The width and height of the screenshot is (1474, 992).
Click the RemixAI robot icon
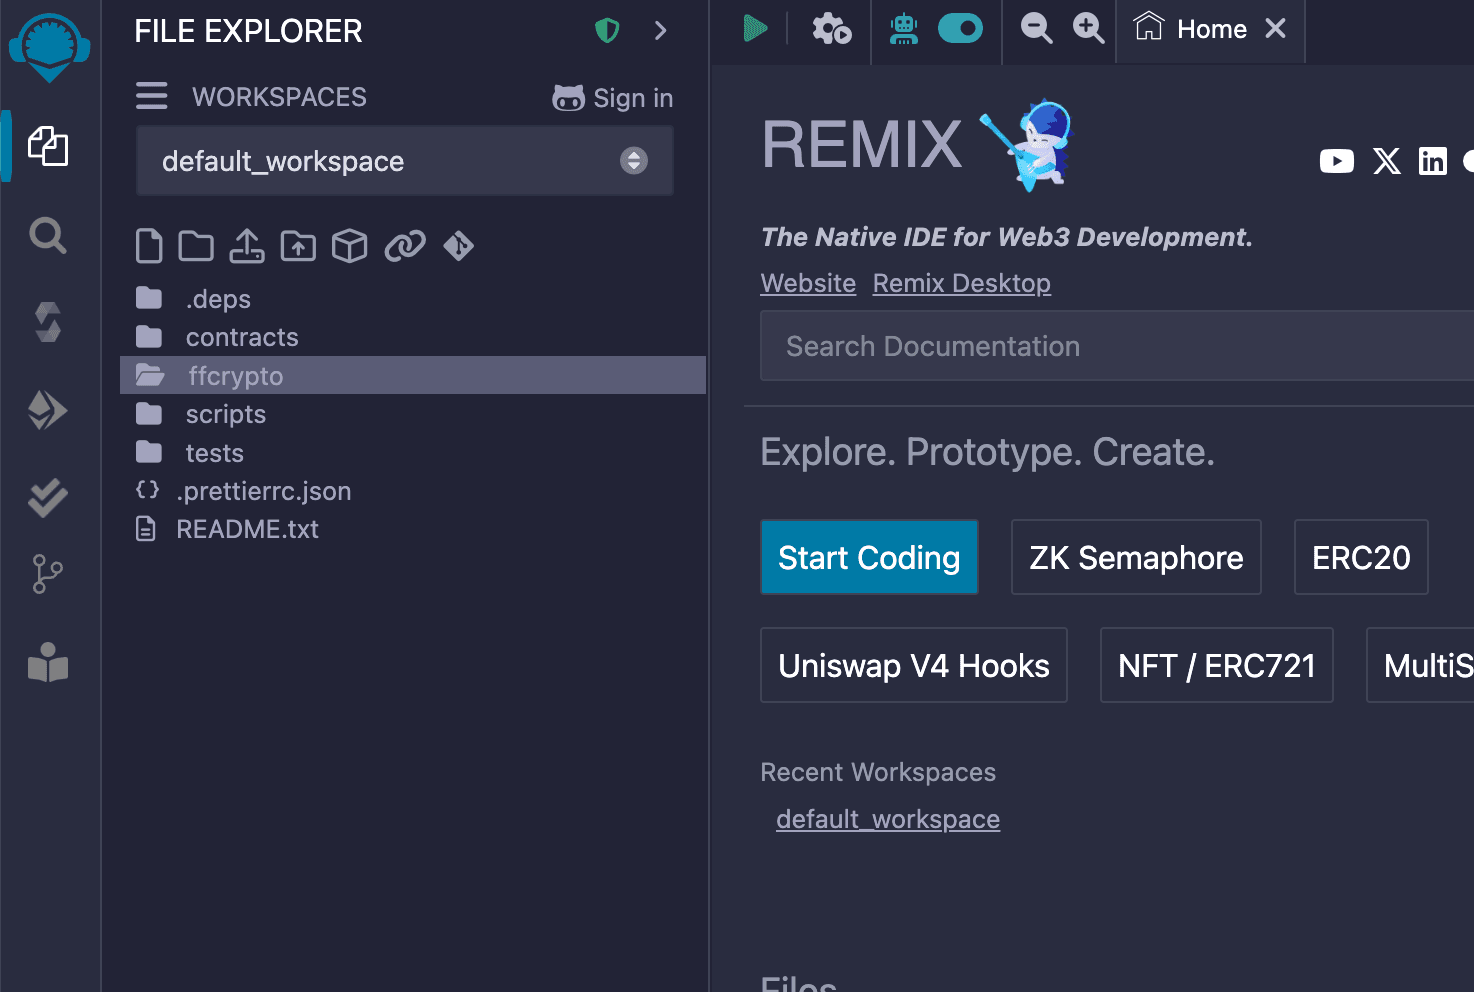coord(904,29)
